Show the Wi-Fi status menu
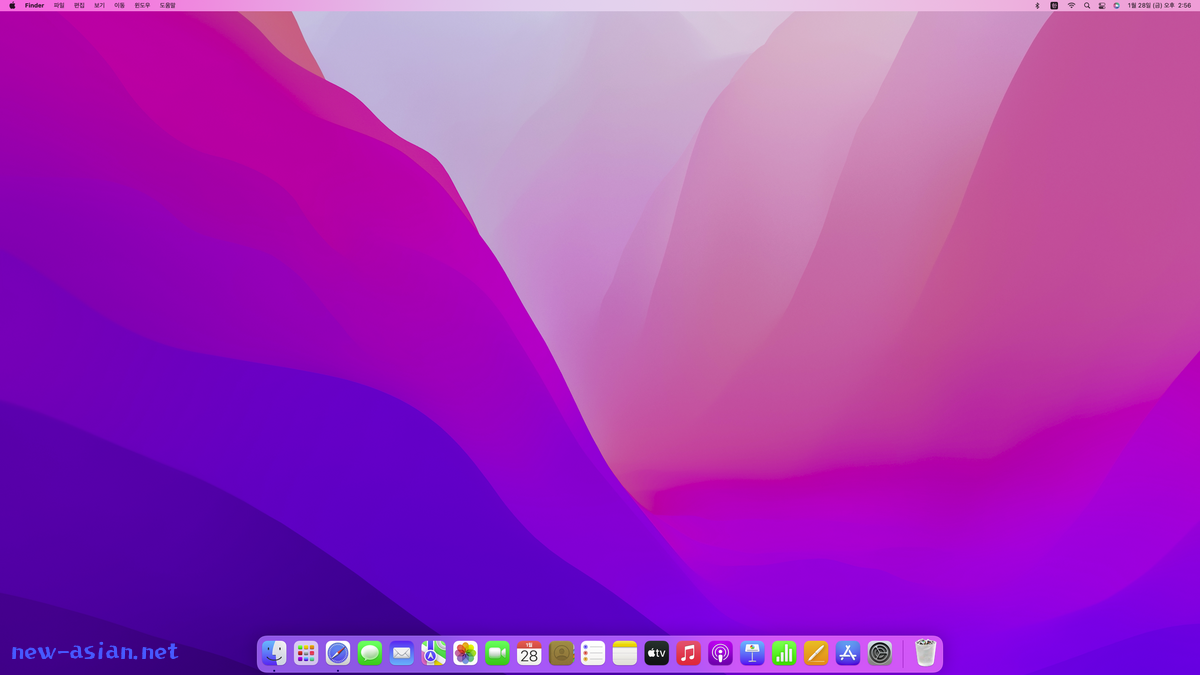Viewport: 1200px width, 675px height. [1071, 5]
